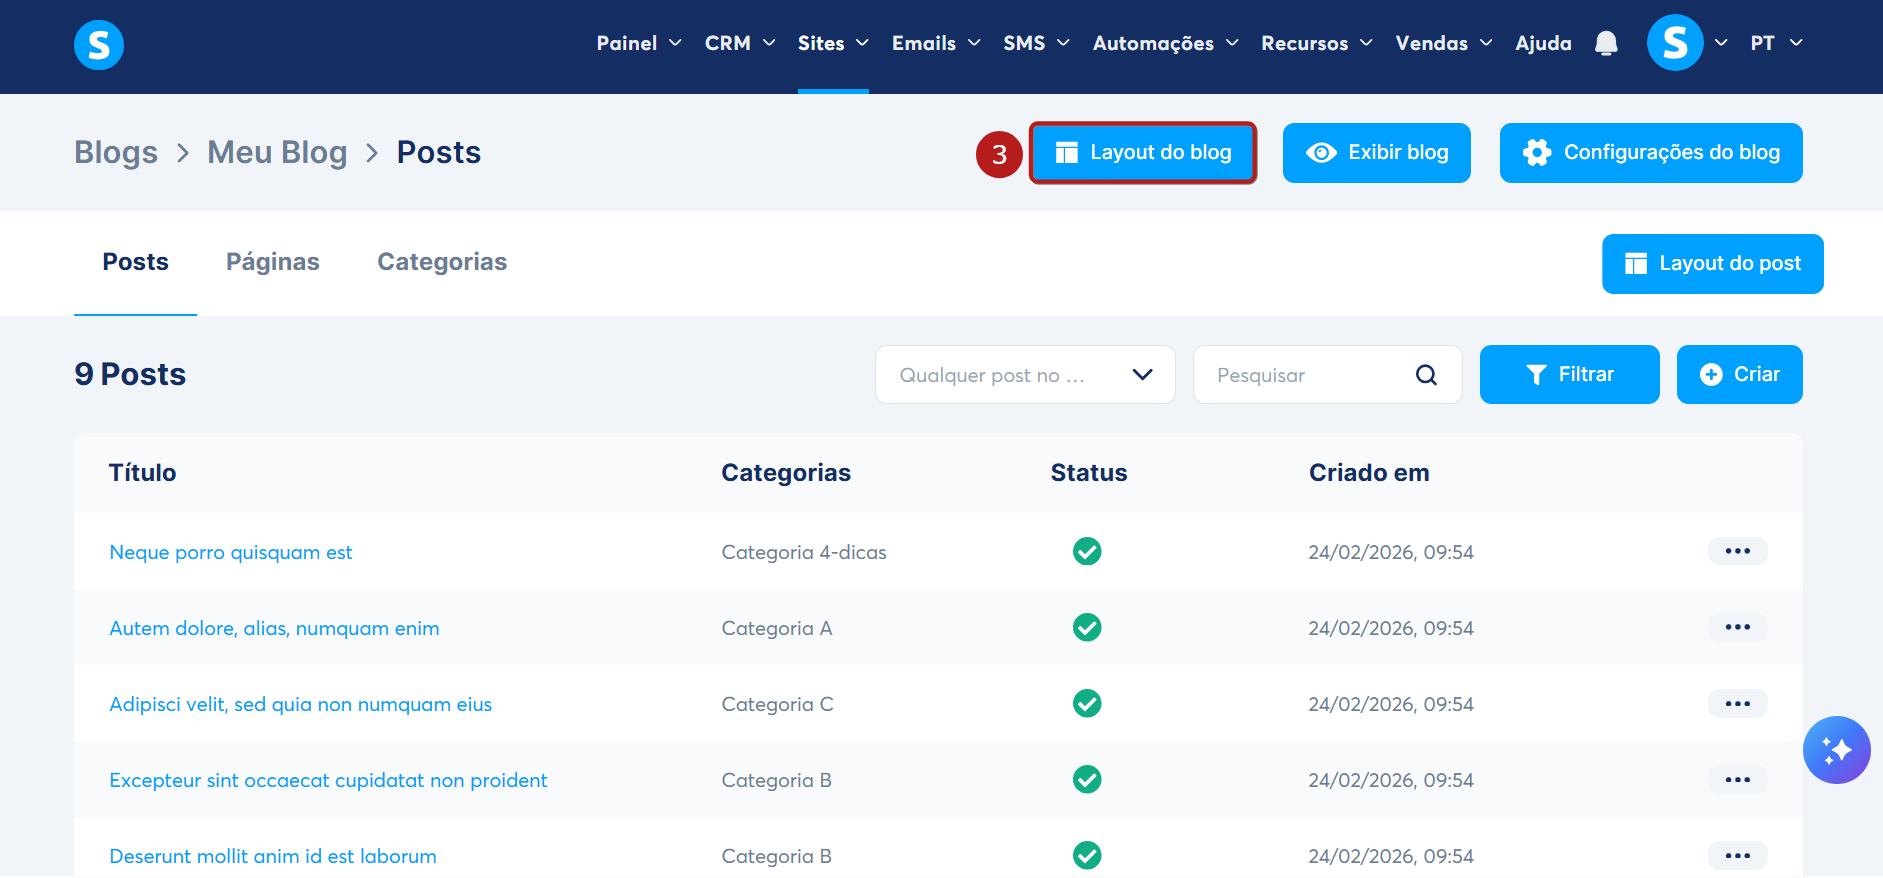This screenshot has height=878, width=1883.
Task: Expand the Automações menu
Action: pos(1165,43)
